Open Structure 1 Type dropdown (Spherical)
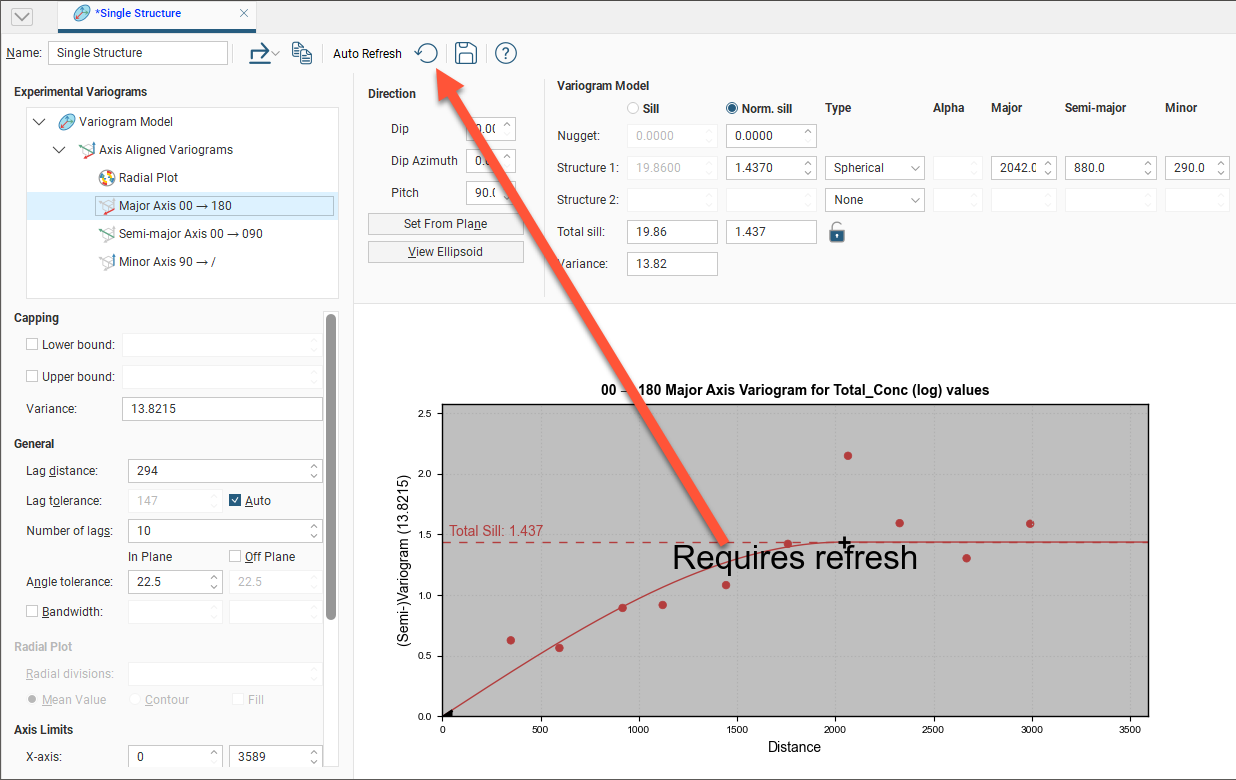1236x780 pixels. [x=875, y=168]
